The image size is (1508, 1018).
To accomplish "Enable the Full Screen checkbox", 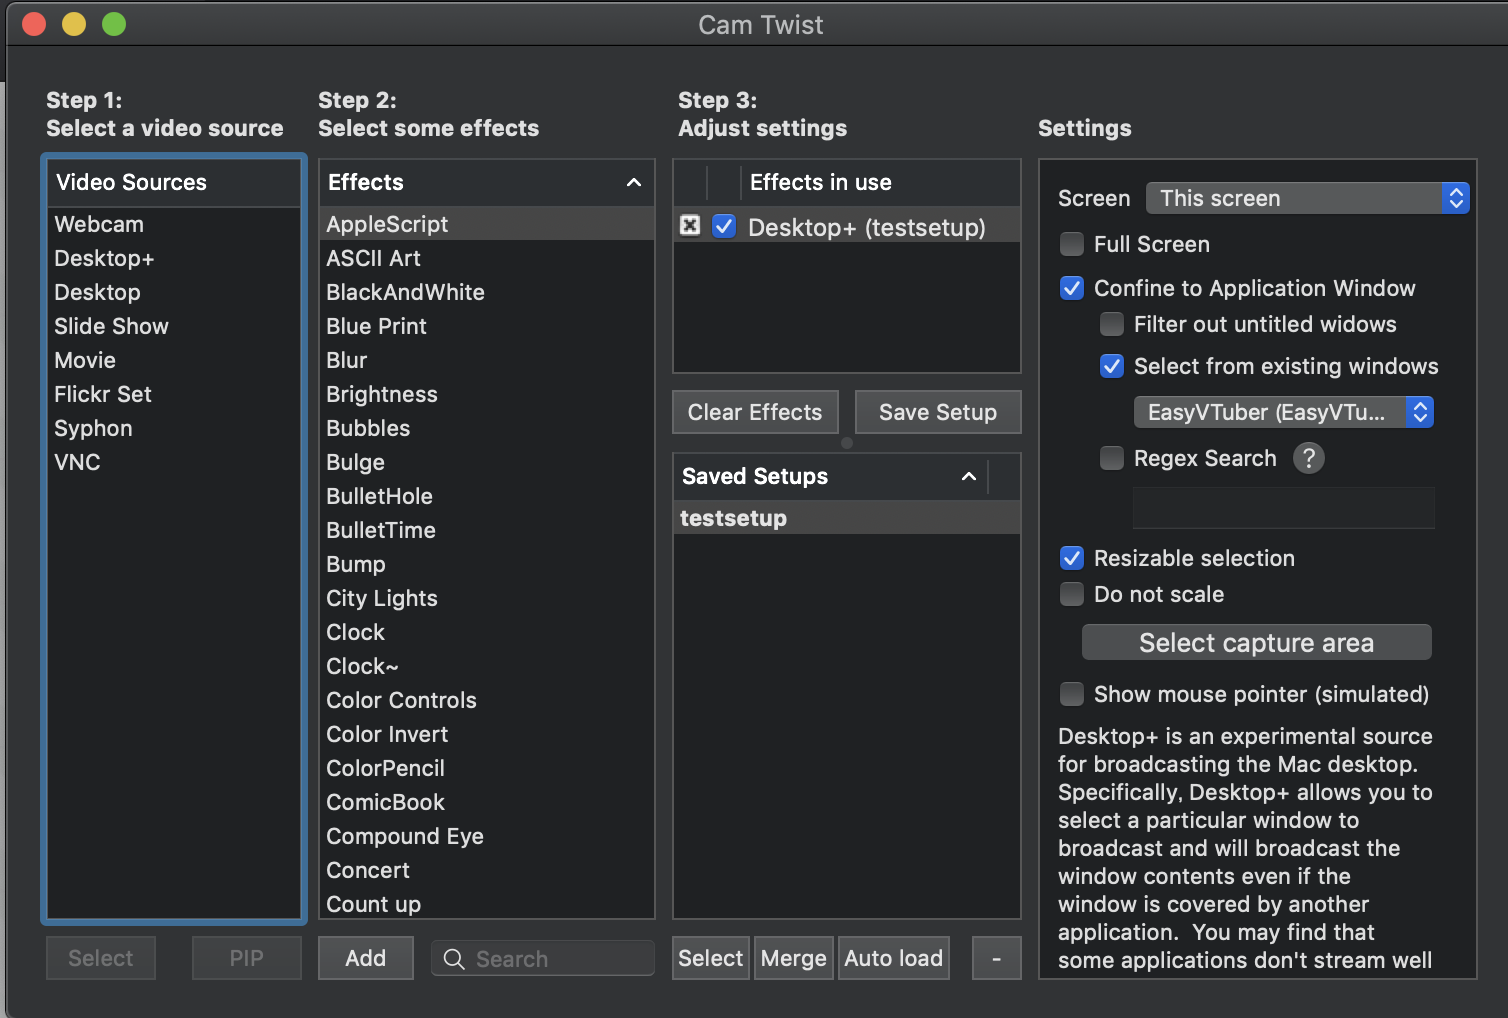I will (x=1072, y=244).
